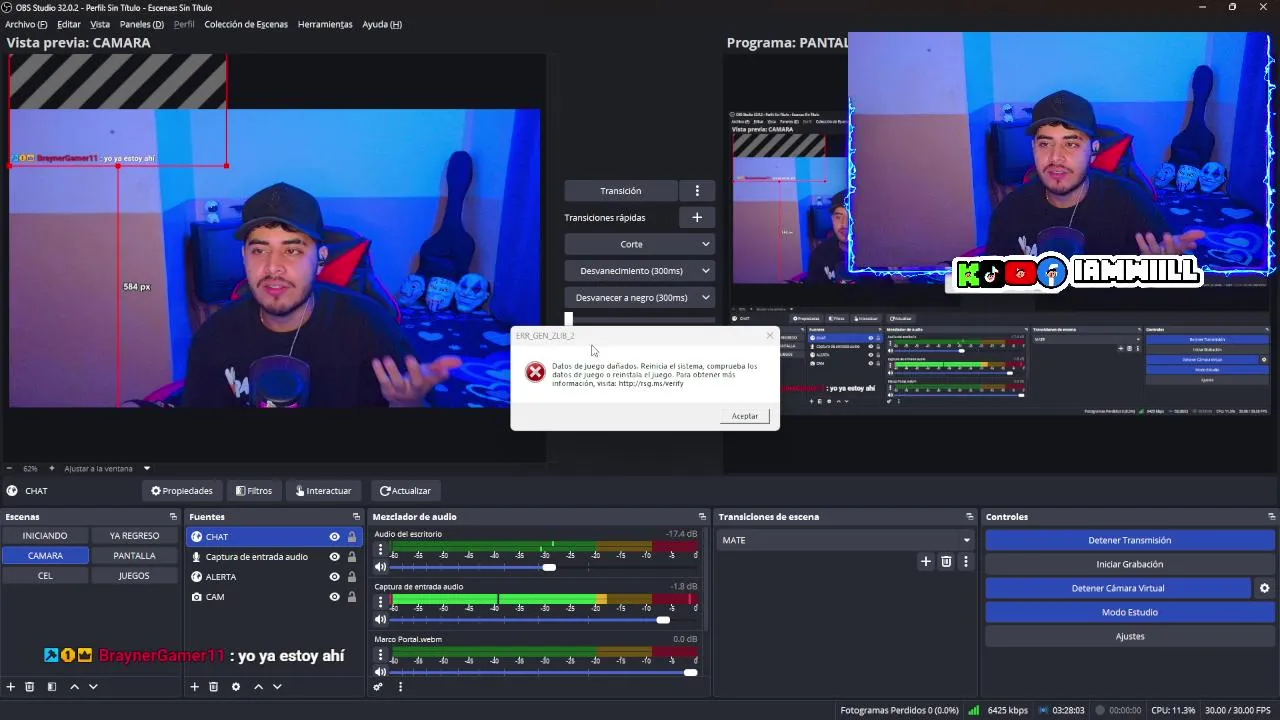Move scene down arrow in Escenas panel

(93, 687)
